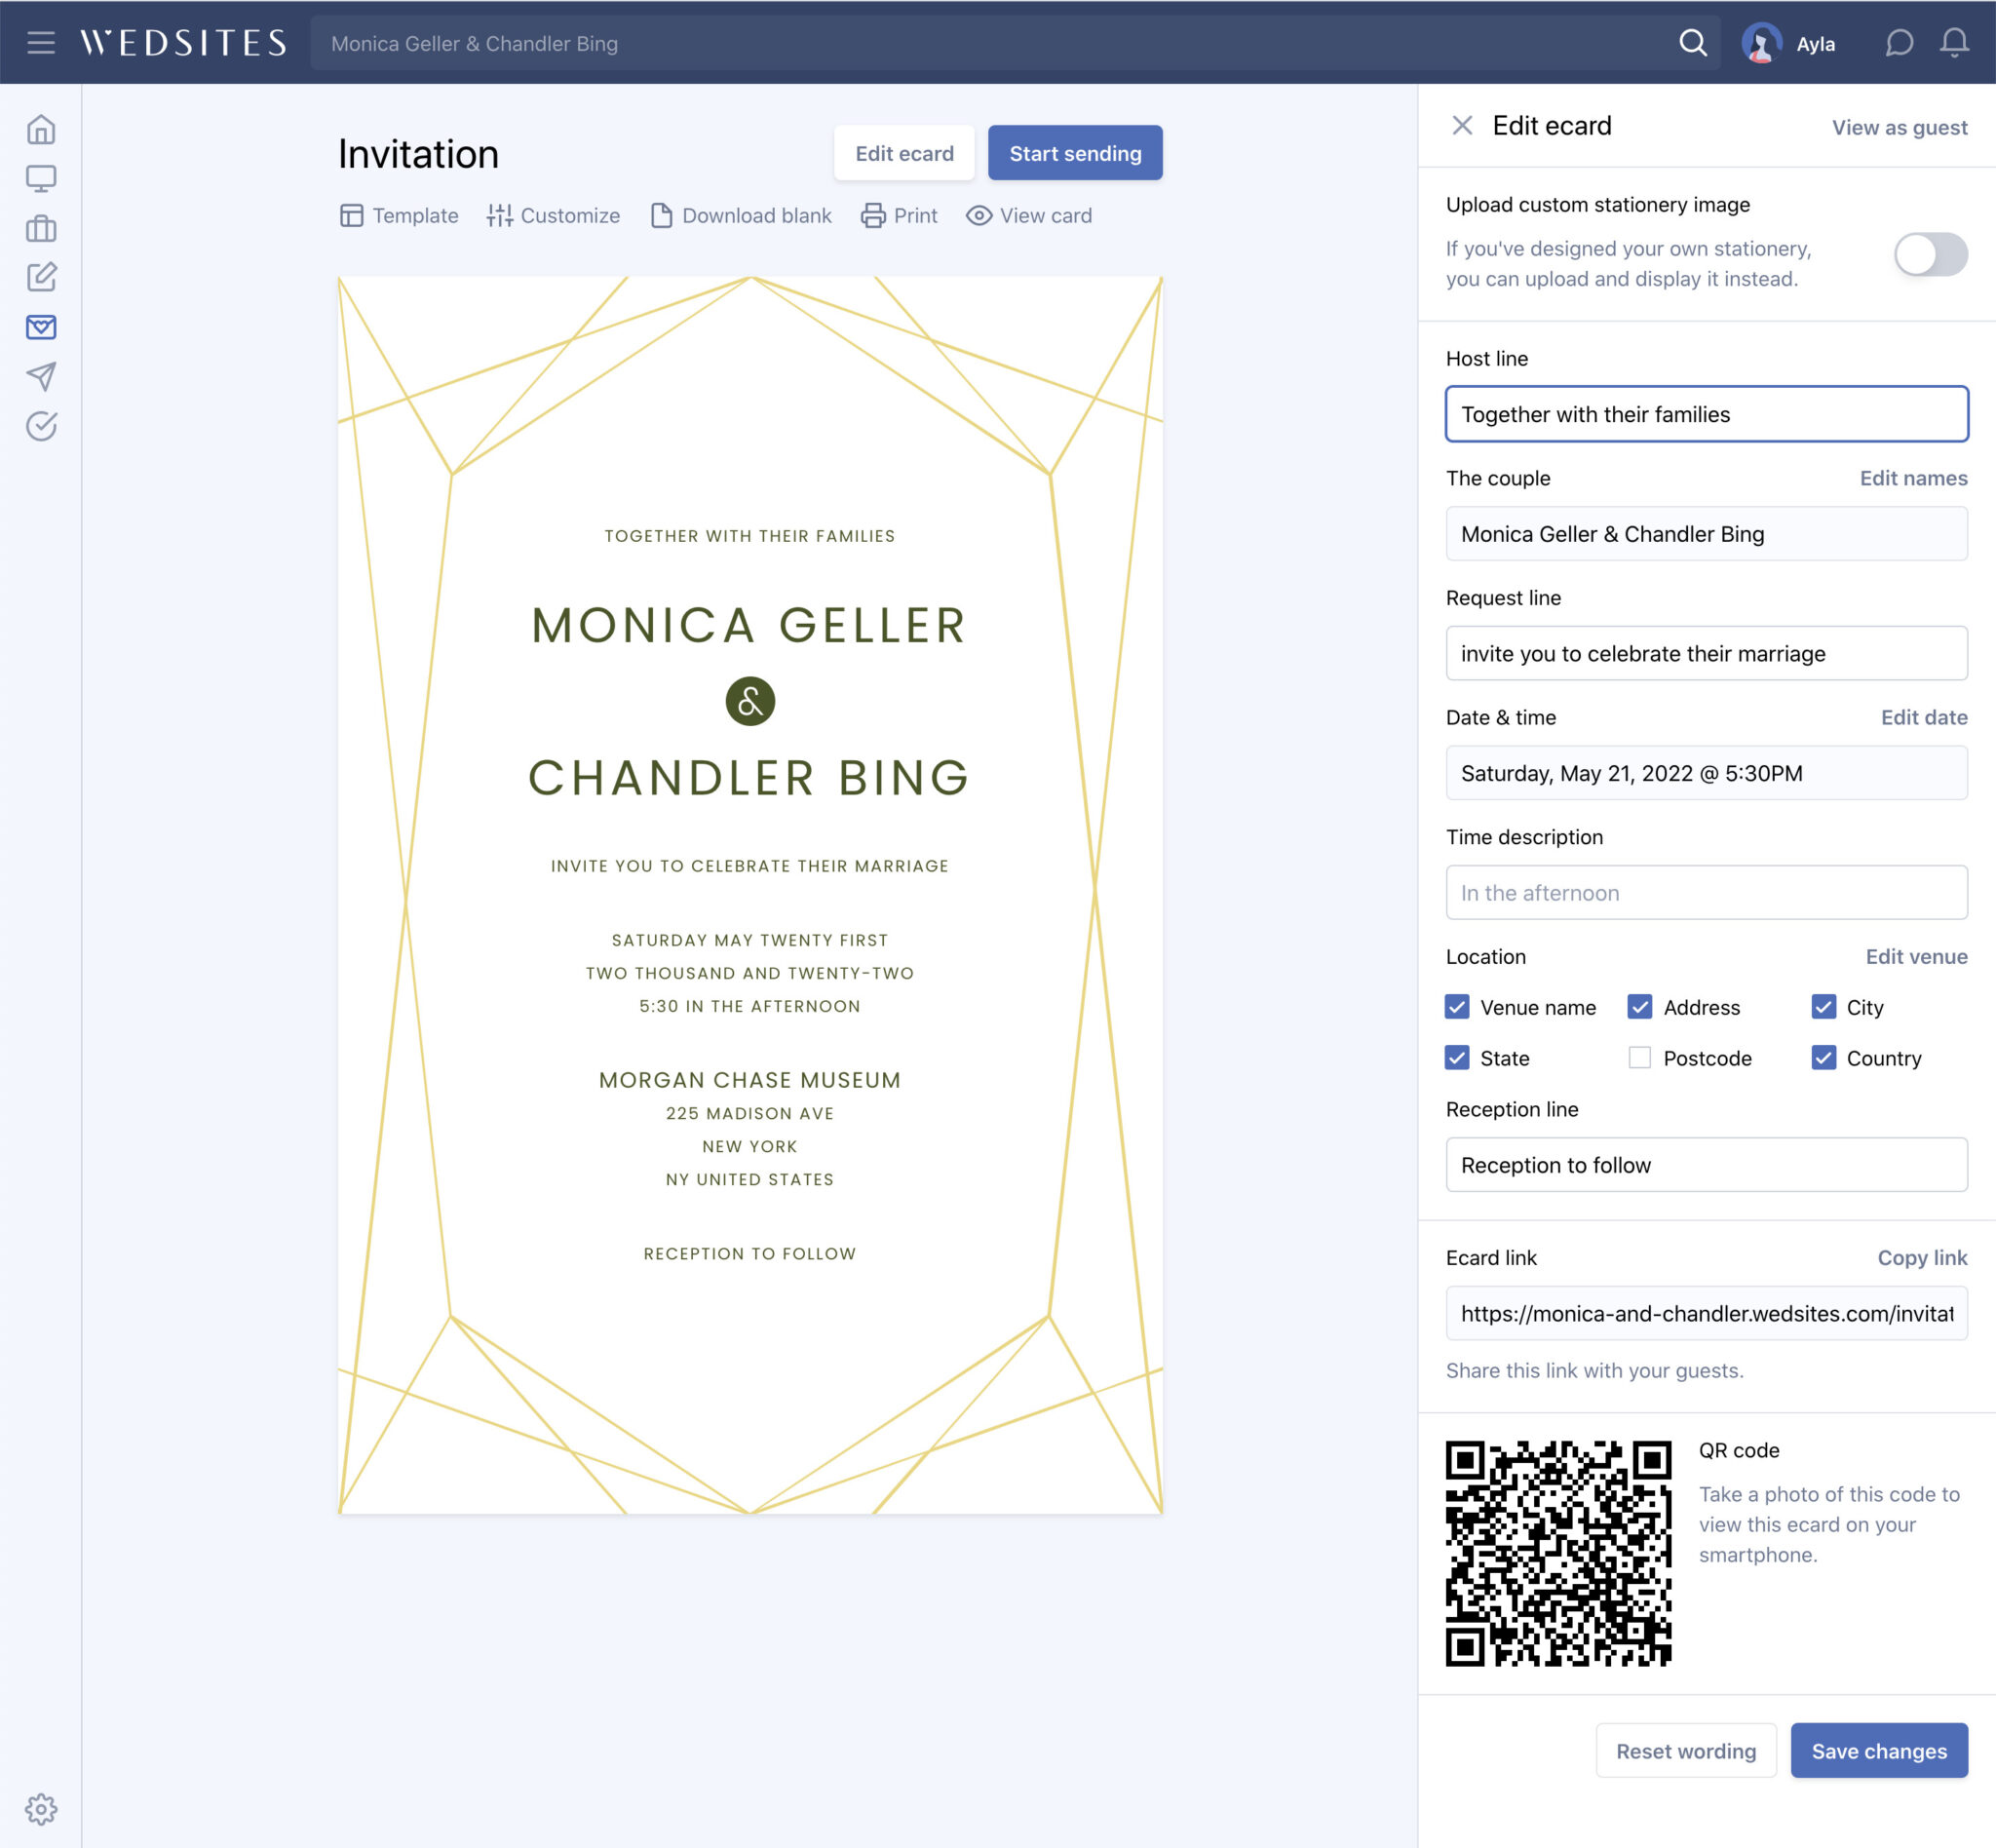Enable the custom stationery image upload toggle
The width and height of the screenshot is (1996, 1848).
click(x=1929, y=255)
